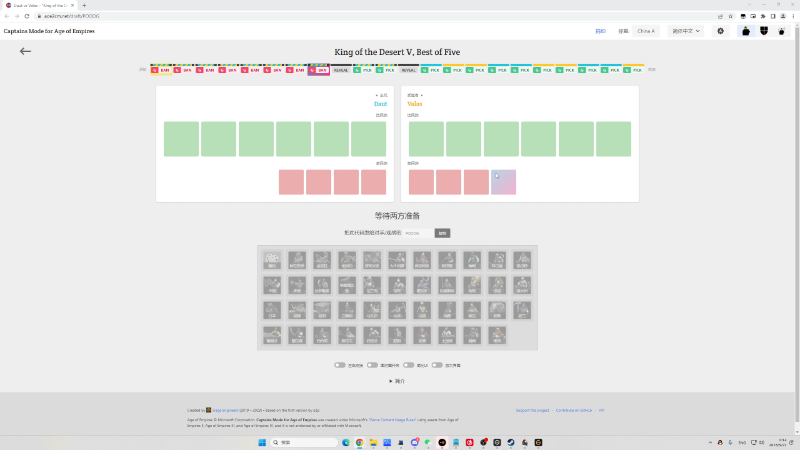
Task: Bookmark this page with the star icon
Action: (731, 16)
